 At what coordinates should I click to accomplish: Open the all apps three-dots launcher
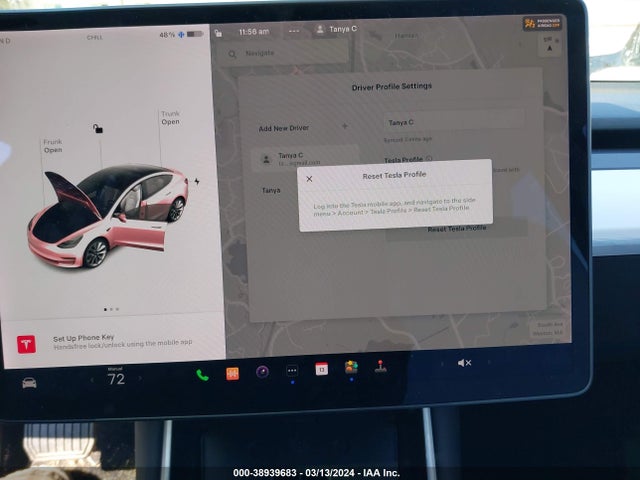(292, 371)
